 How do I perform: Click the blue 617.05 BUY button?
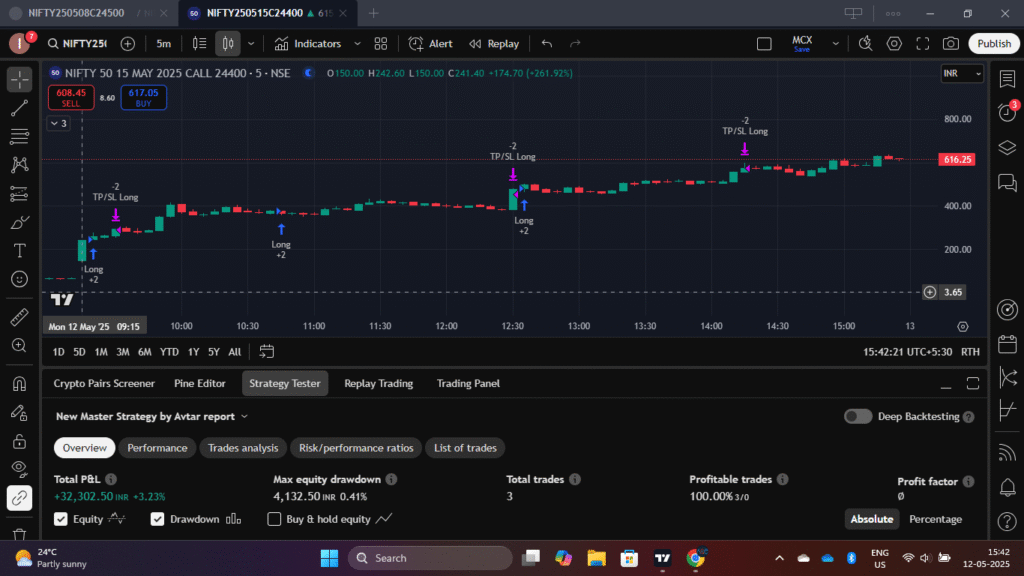[x=144, y=97]
